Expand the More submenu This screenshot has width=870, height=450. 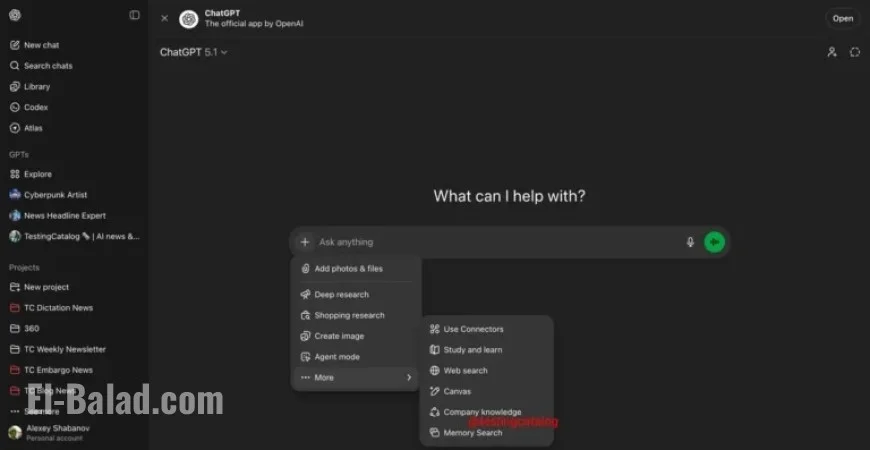[x=355, y=378]
